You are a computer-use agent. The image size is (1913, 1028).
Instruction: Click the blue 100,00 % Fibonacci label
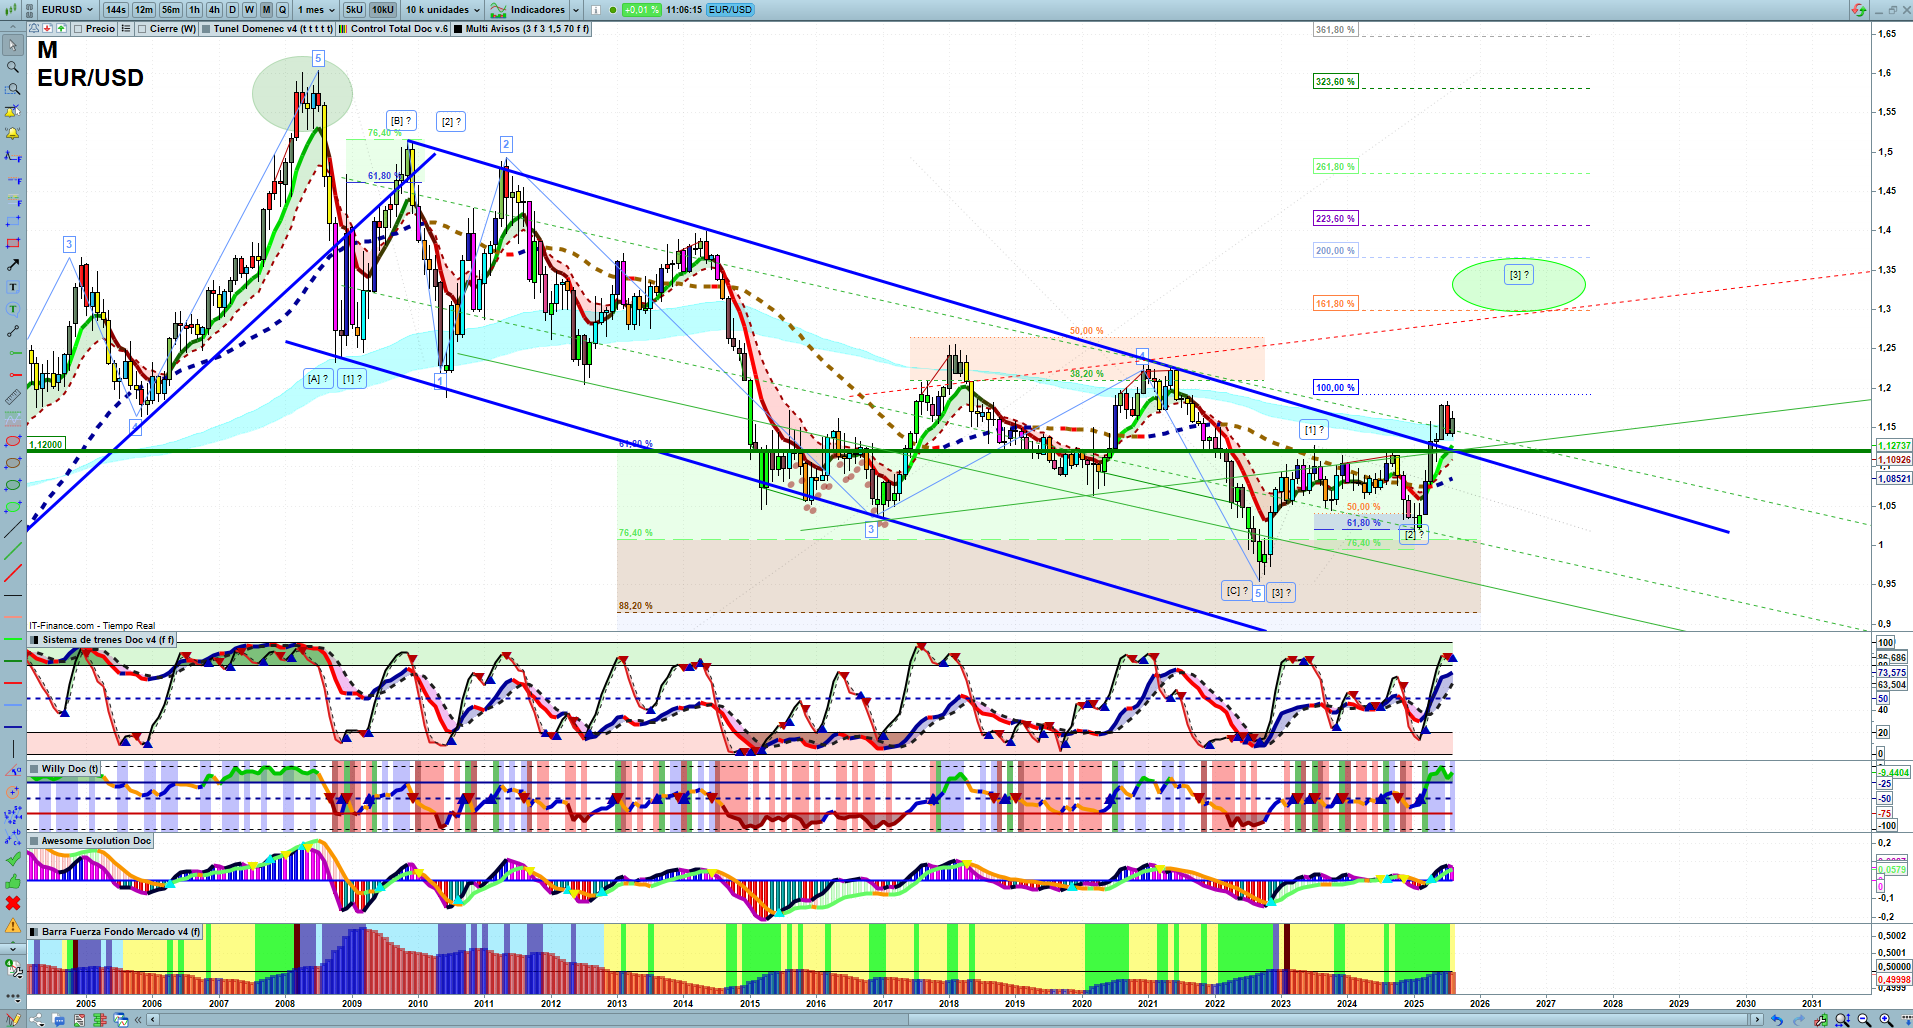pyautogui.click(x=1335, y=388)
